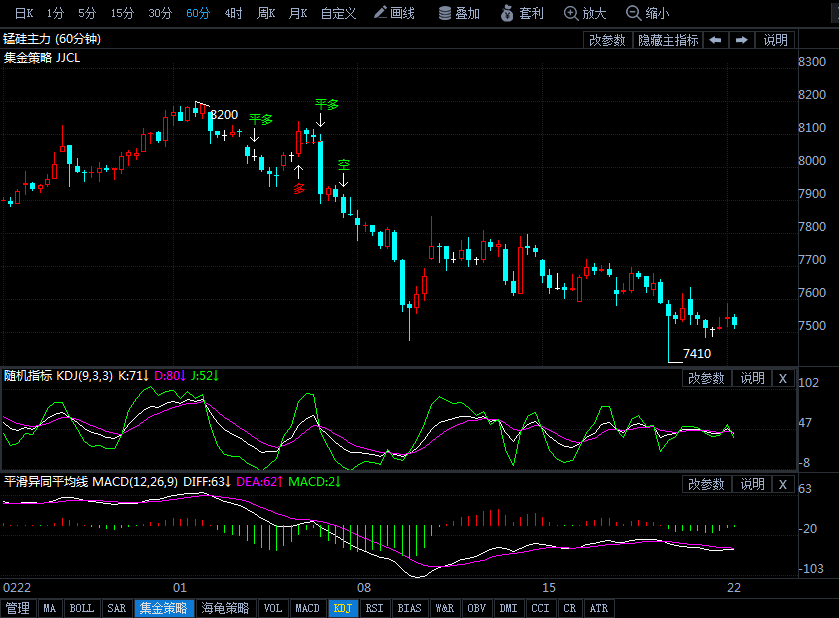The image size is (839, 618).
Task: Go to next main indicator with right arrow
Action: (742, 40)
